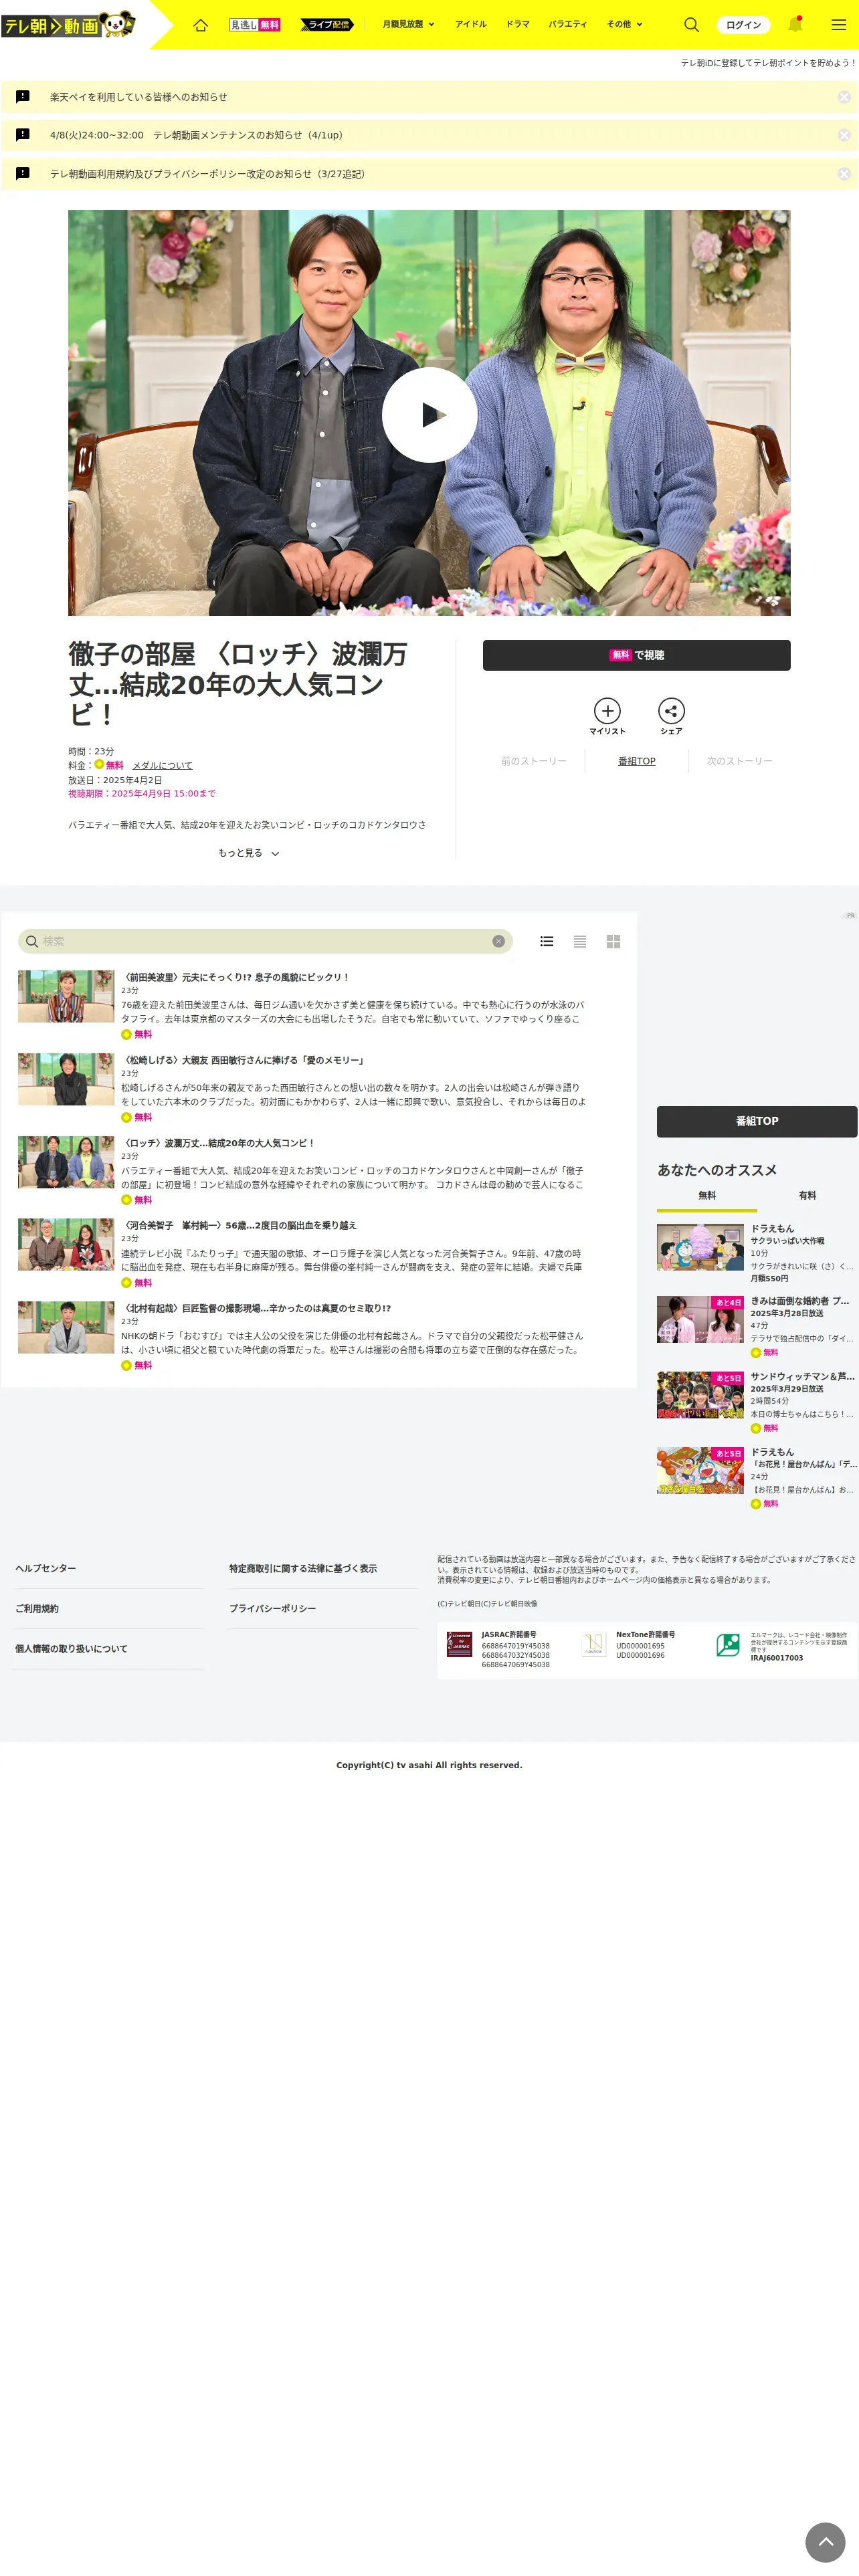Select the 無料 recommendations tab
Image resolution: width=859 pixels, height=2576 pixels.
pyautogui.click(x=707, y=1196)
